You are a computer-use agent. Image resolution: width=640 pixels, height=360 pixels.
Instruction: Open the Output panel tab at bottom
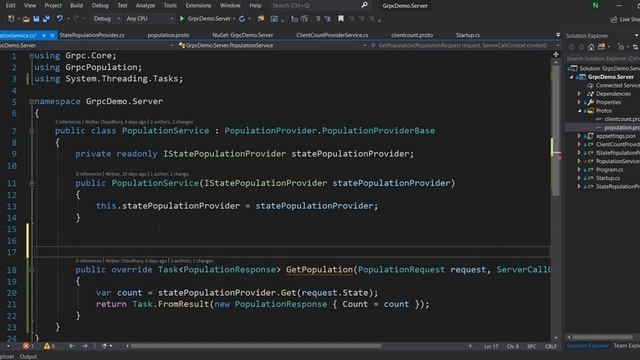click(x=28, y=356)
